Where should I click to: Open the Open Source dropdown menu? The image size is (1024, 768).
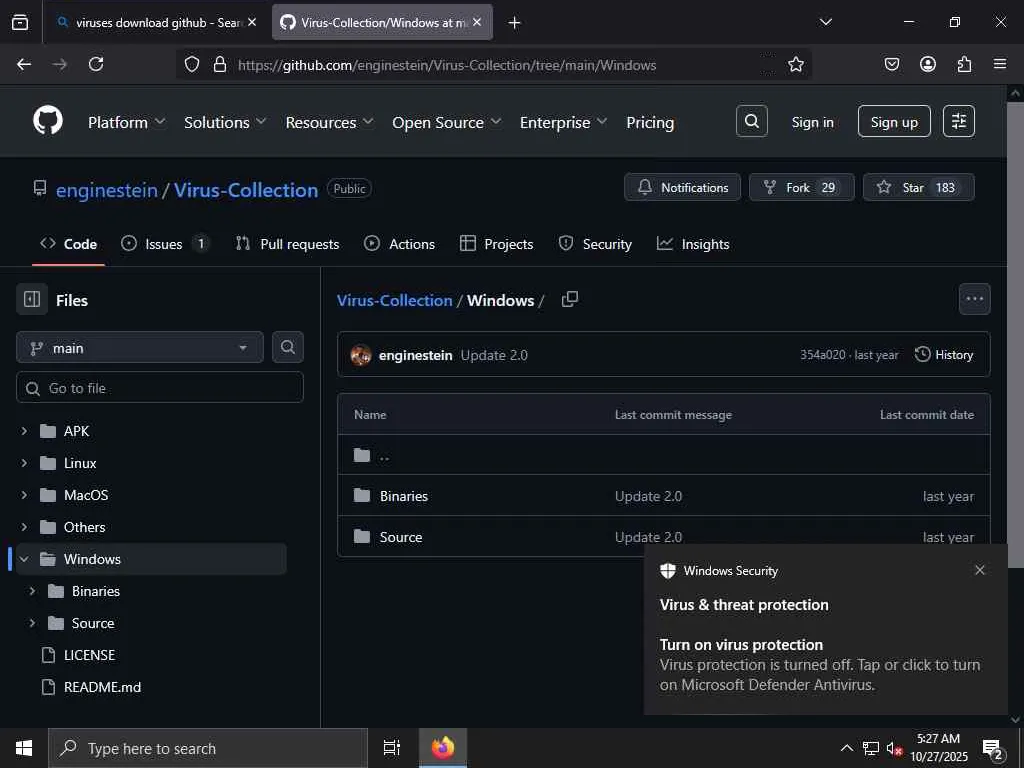(447, 122)
